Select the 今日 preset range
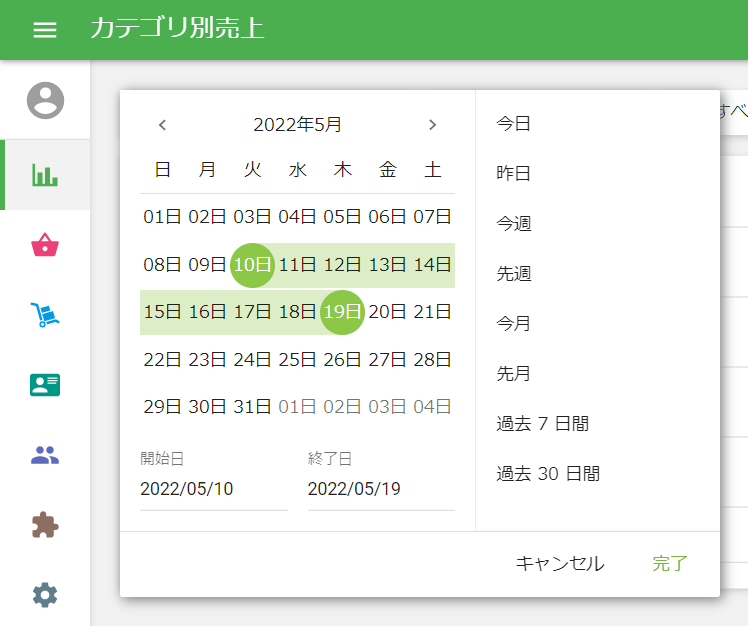The height and width of the screenshot is (626, 748). pos(514,124)
